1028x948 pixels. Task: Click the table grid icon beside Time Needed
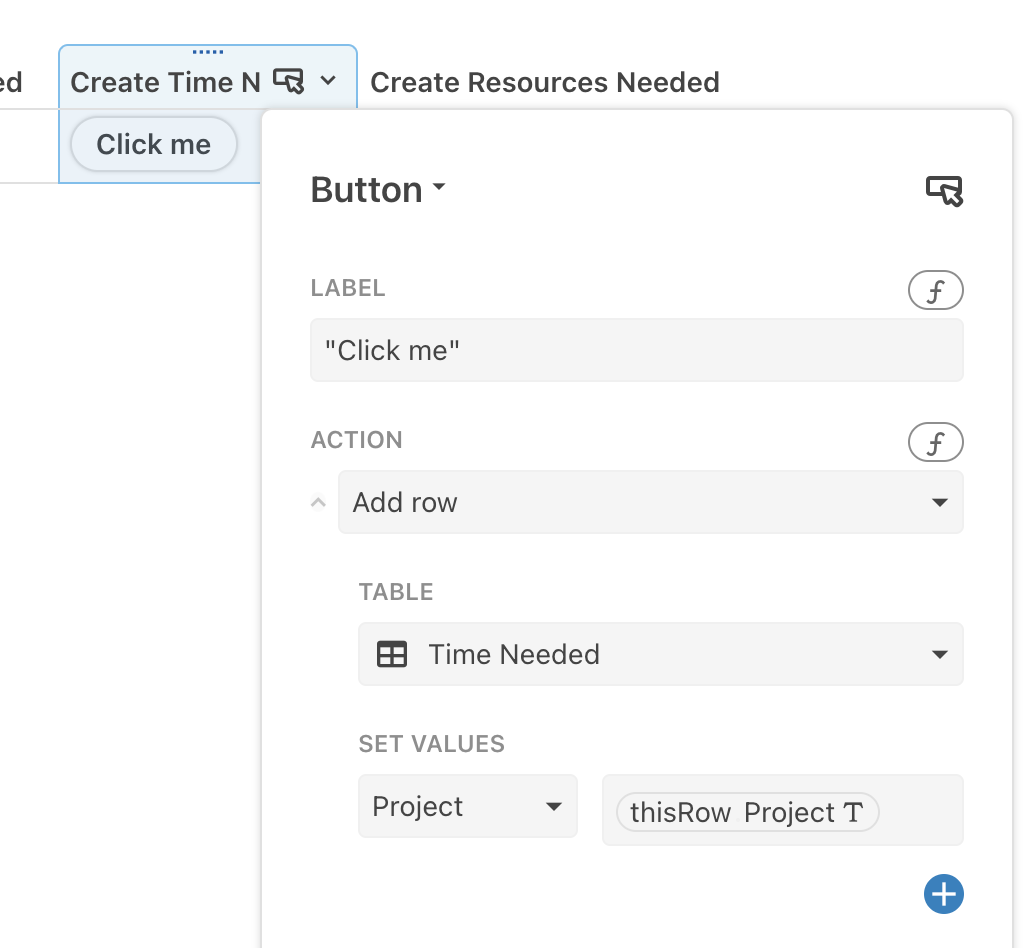point(391,654)
